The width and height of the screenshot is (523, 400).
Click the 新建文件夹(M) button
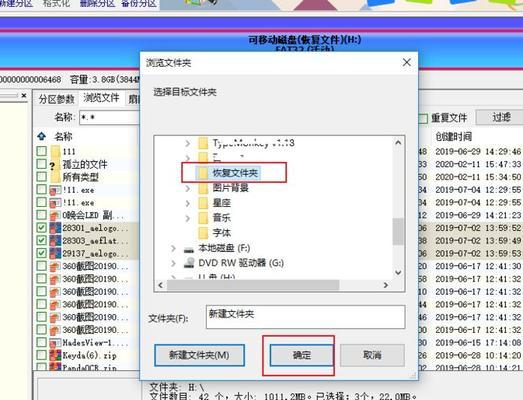[x=199, y=355]
